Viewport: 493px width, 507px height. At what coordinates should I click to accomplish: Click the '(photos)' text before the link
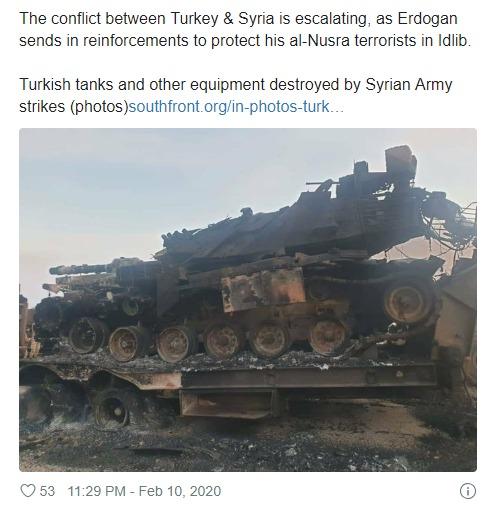[99, 107]
